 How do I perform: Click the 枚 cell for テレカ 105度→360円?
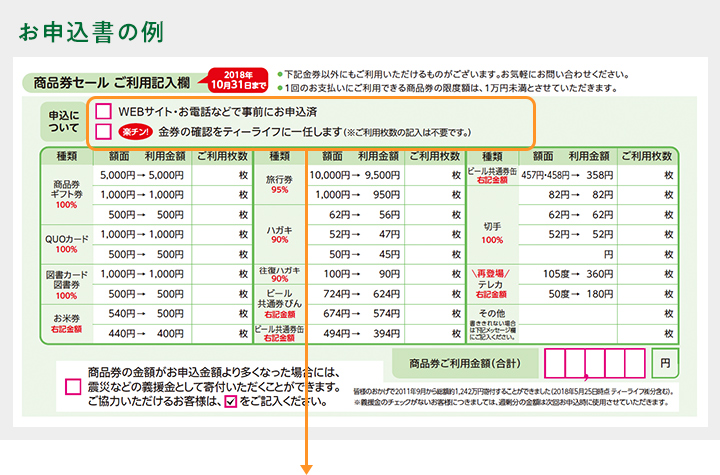[647, 274]
